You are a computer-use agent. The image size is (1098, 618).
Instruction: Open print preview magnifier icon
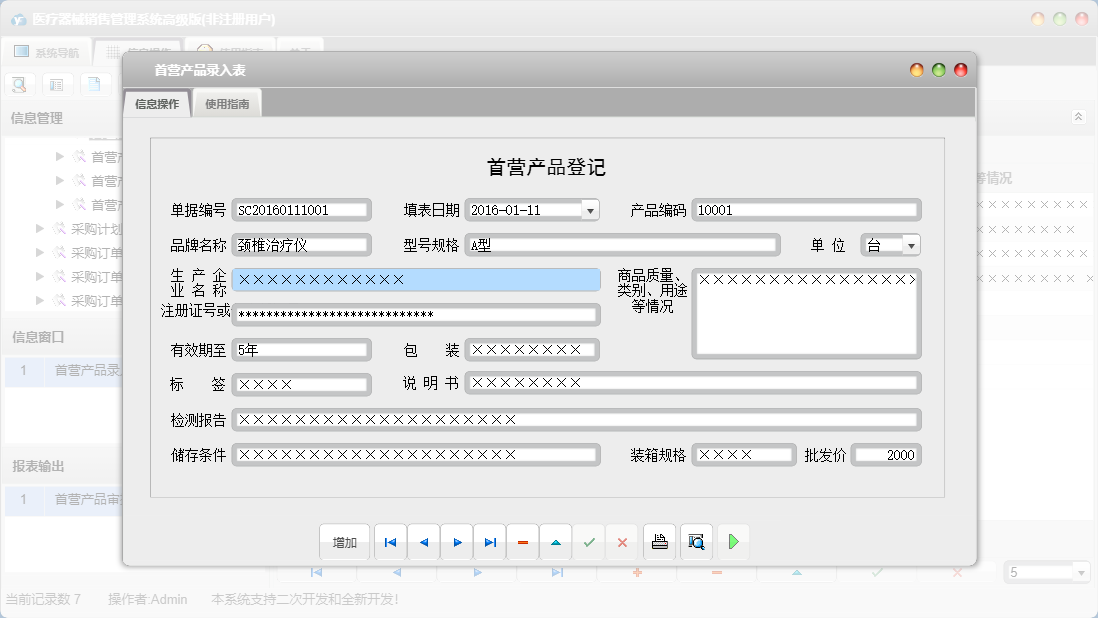pyautogui.click(x=697, y=542)
